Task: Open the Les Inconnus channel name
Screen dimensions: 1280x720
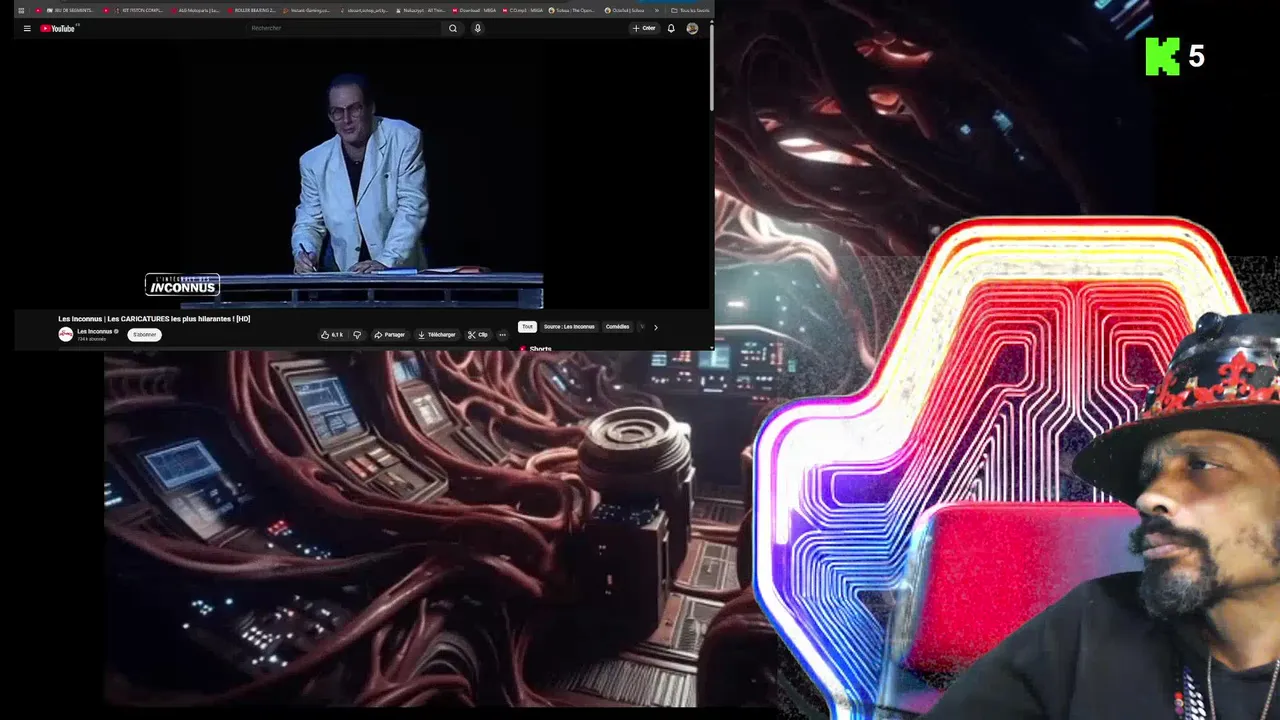Action: pos(94,331)
